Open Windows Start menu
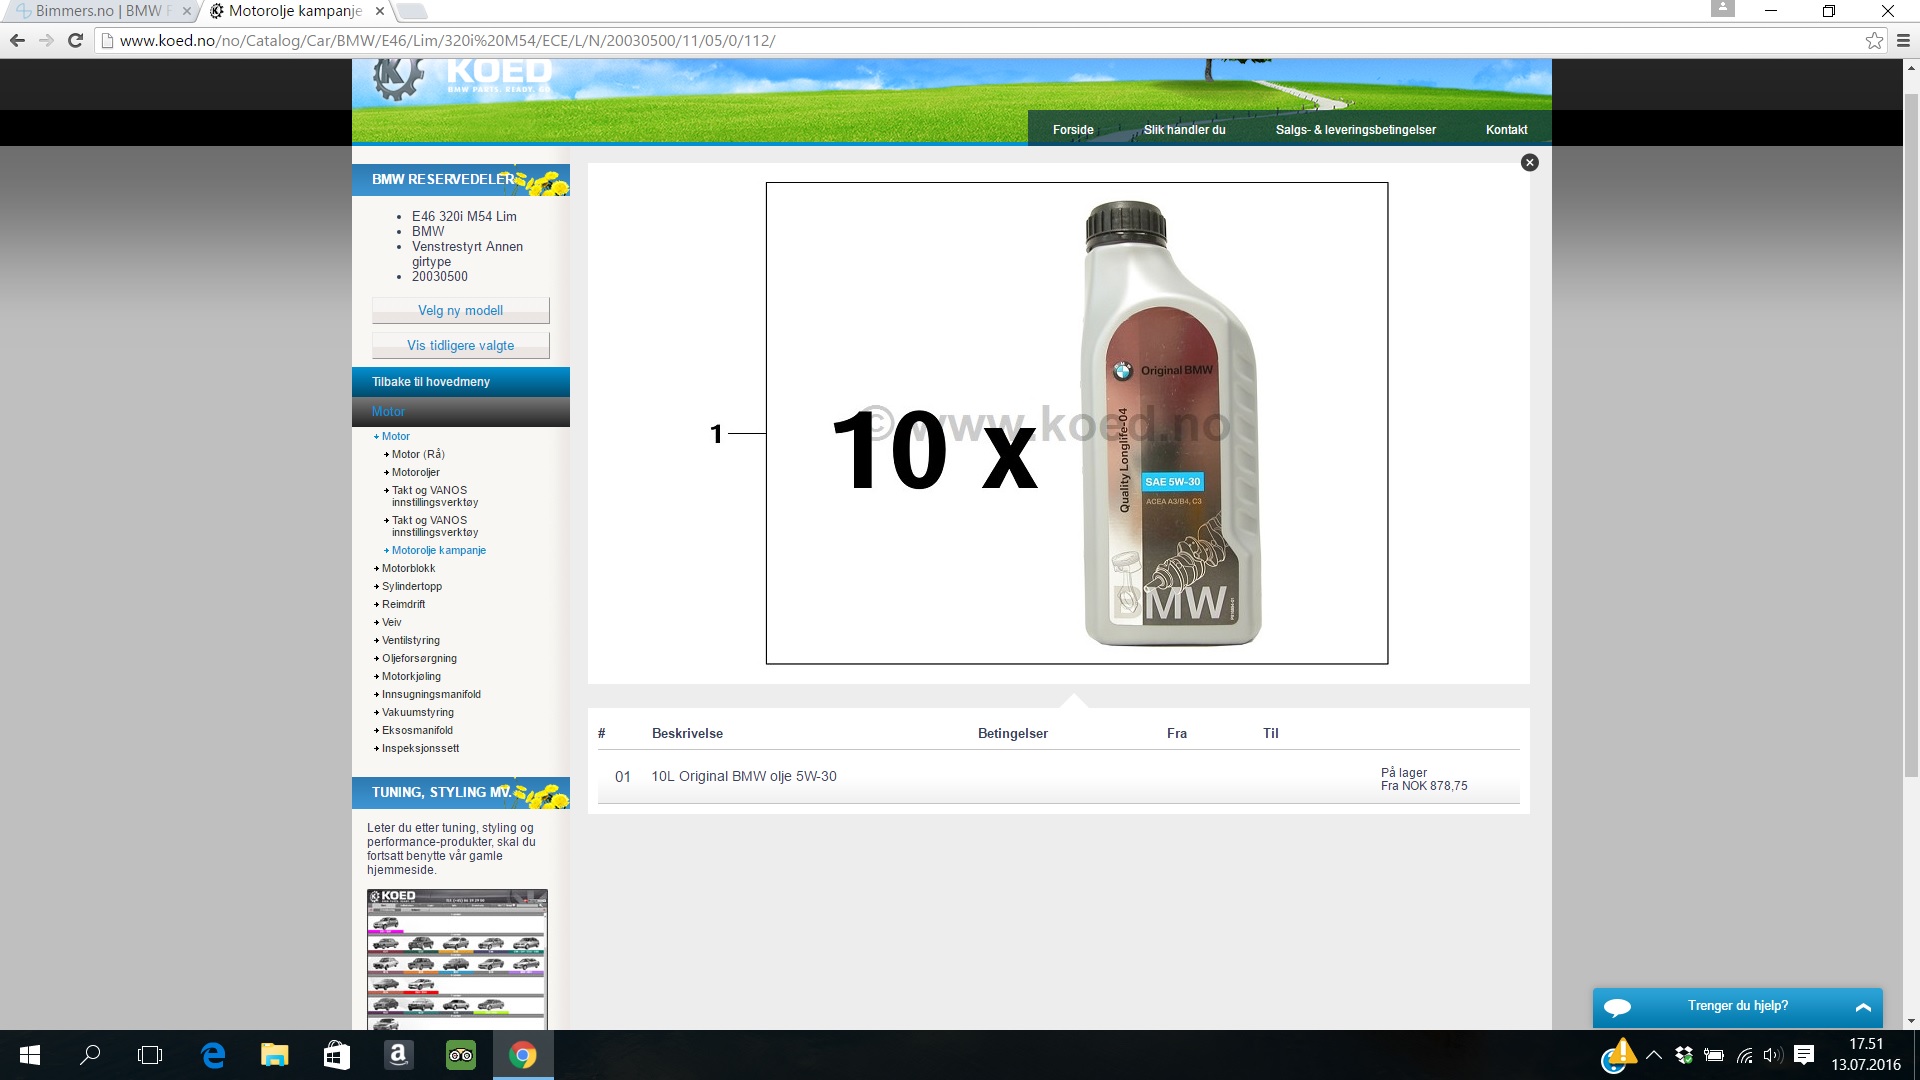Viewport: 1920px width, 1080px height. [30, 1055]
